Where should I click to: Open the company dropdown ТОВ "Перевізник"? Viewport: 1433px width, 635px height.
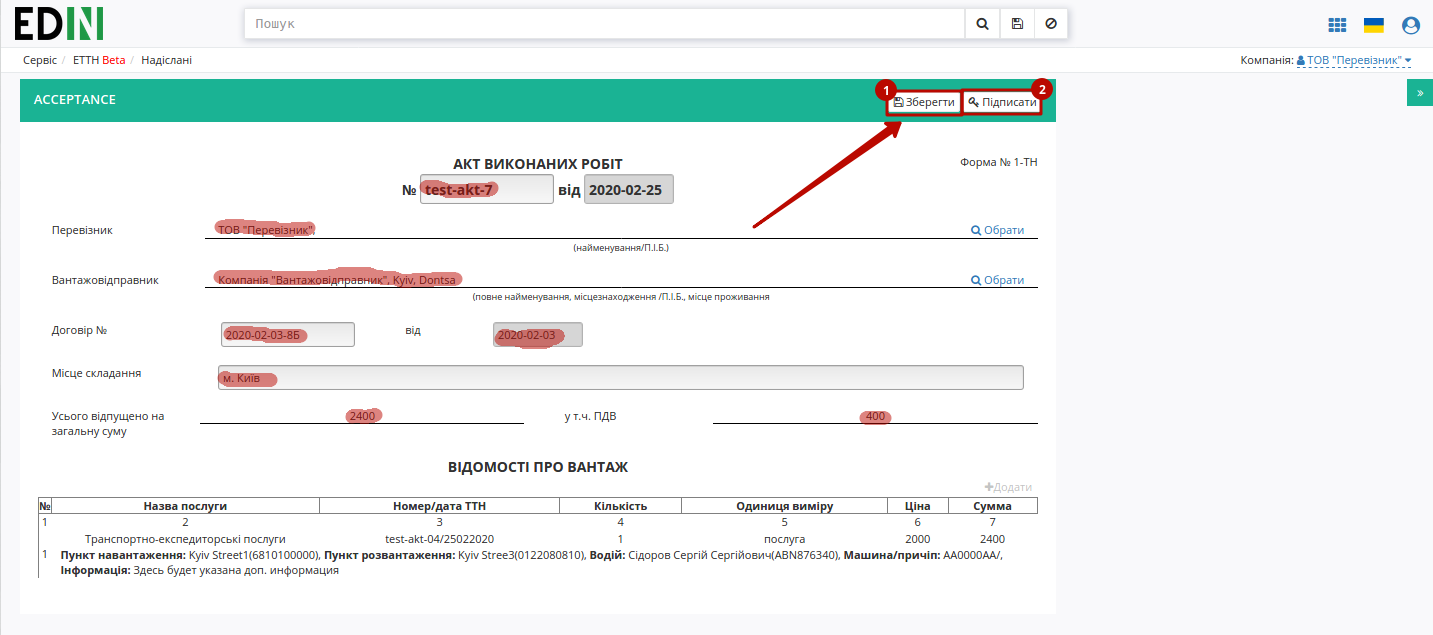(x=1354, y=60)
